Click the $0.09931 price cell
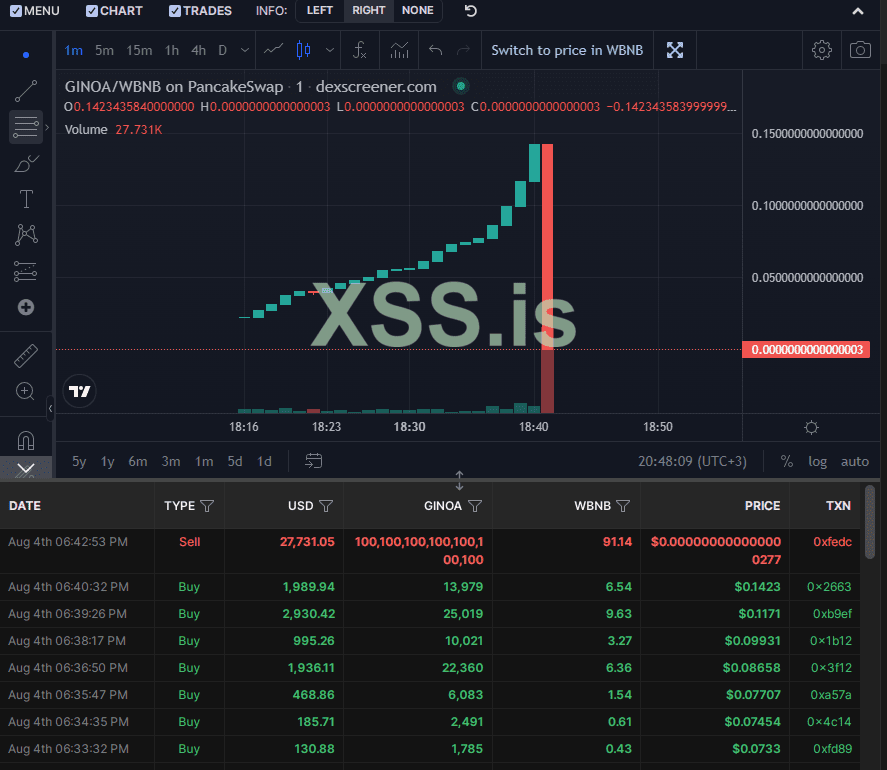The width and height of the screenshot is (887, 770). click(x=752, y=640)
